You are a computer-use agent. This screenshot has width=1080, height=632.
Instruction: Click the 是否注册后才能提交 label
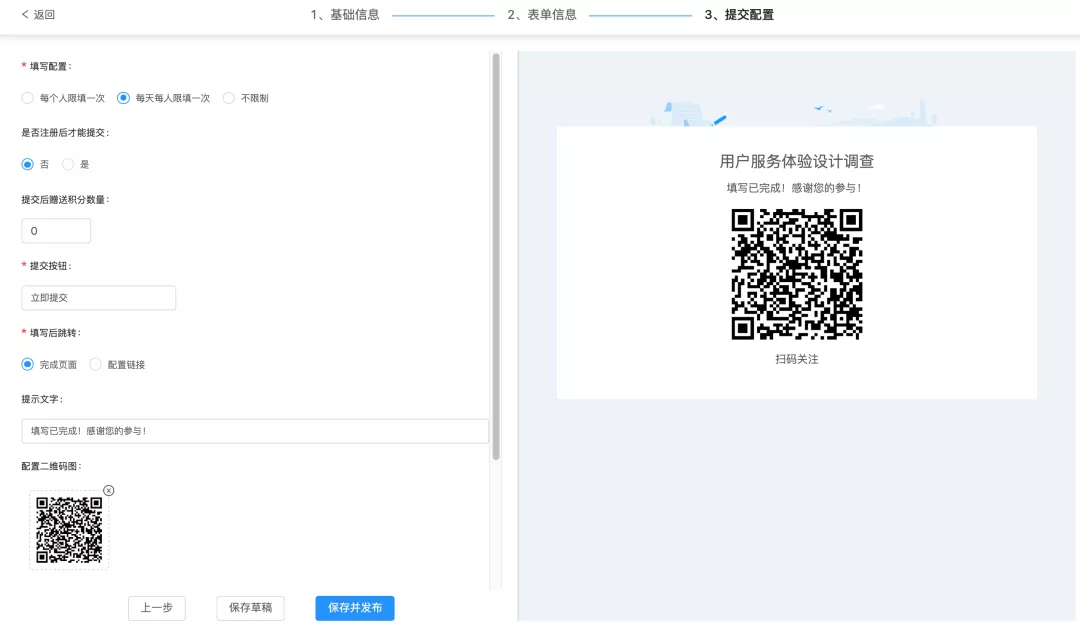coord(65,132)
